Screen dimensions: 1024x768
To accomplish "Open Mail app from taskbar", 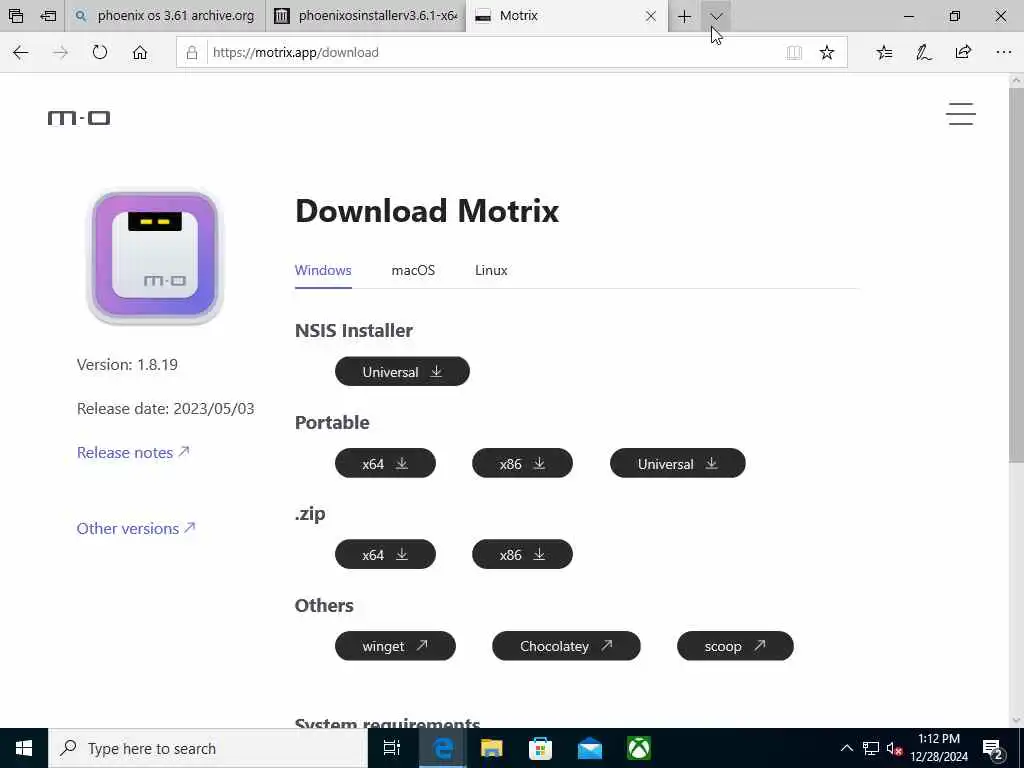I will click(x=590, y=748).
